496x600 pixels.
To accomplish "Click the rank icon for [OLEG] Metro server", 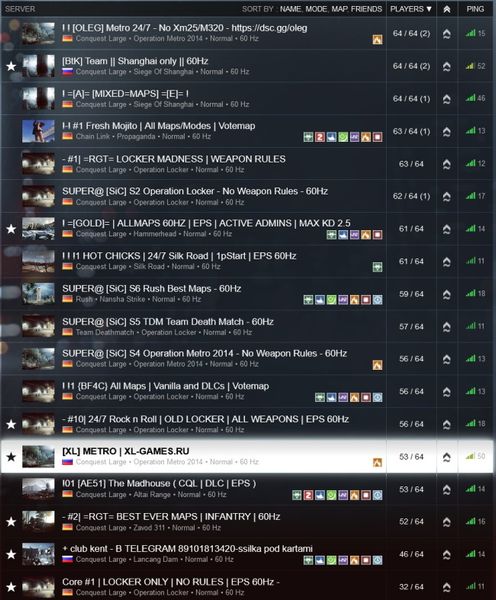I will click(447, 34).
